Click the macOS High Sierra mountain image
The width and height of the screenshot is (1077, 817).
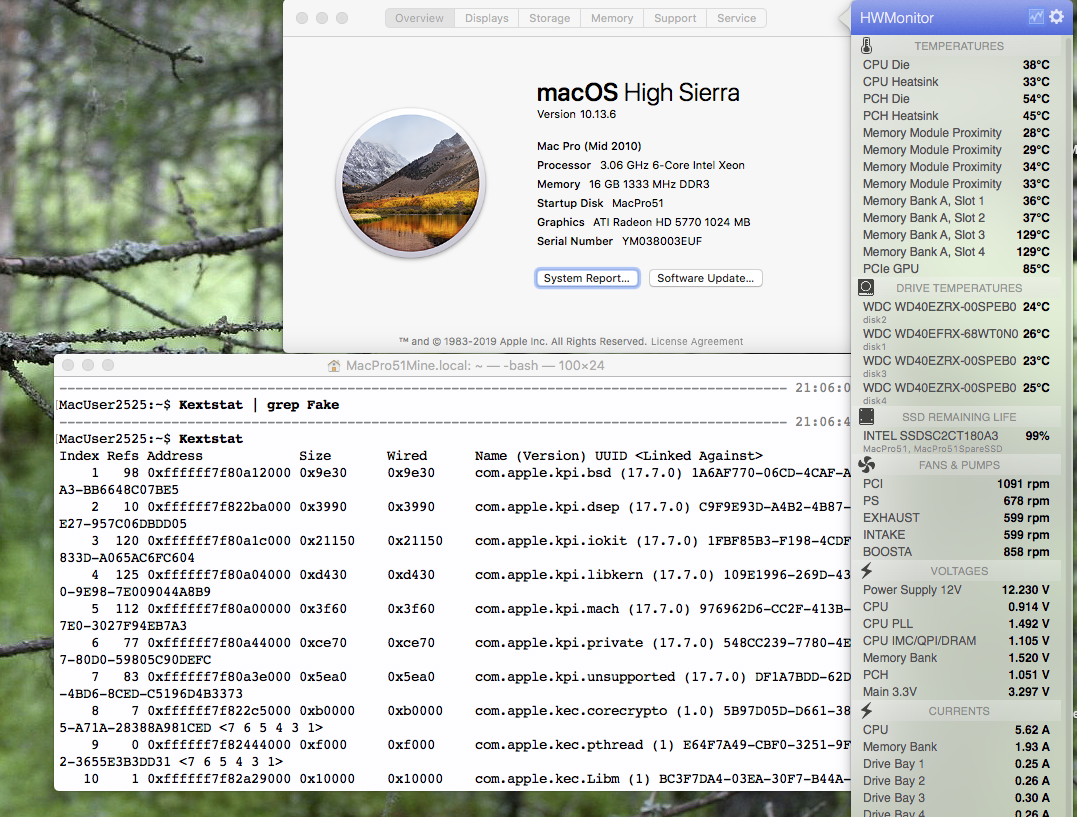point(411,183)
